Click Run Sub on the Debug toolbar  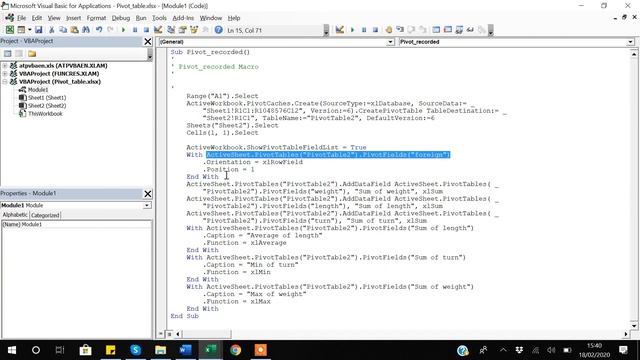[352, 30]
